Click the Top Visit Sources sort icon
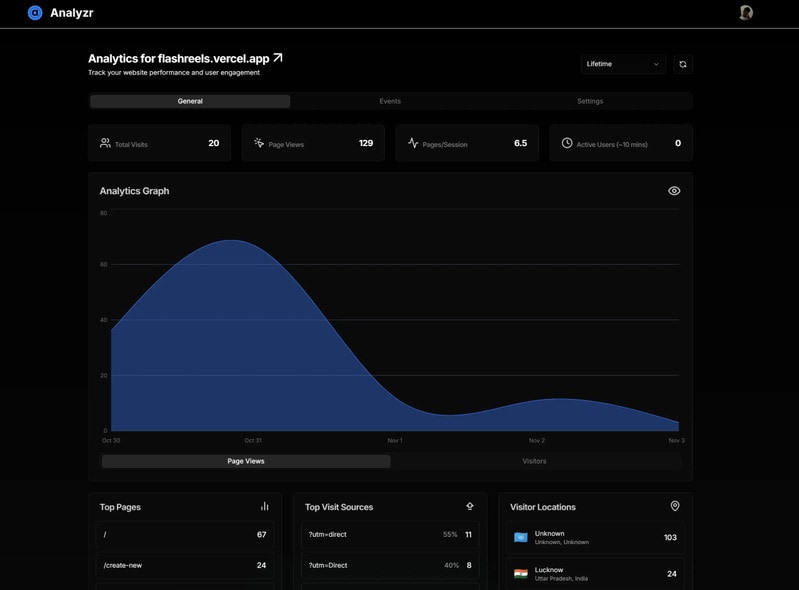The width and height of the screenshot is (799, 590). pos(470,507)
